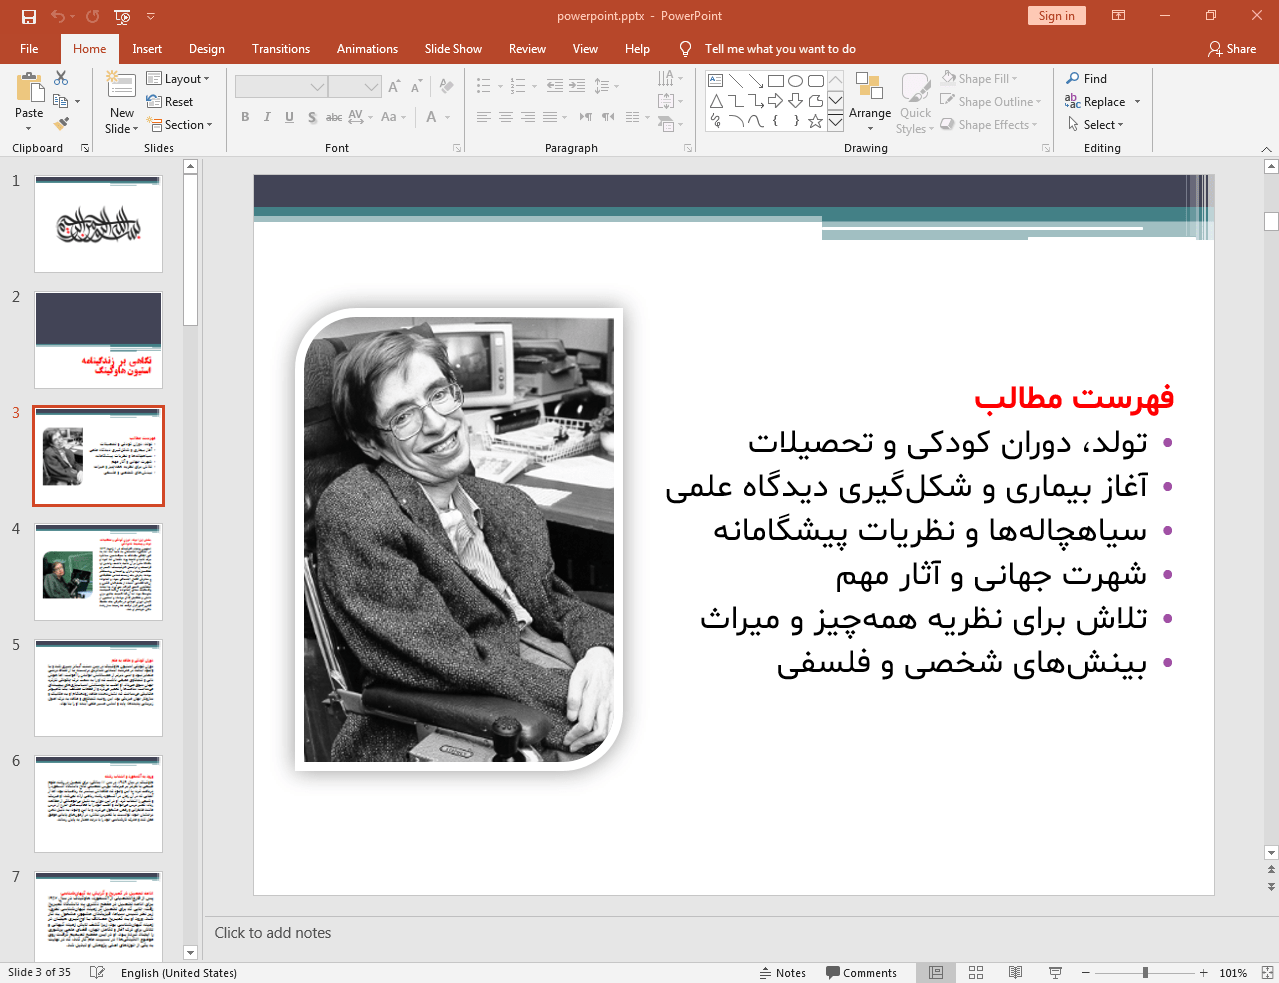The height and width of the screenshot is (983, 1279).
Task: Apply strikethrough to text
Action: click(x=333, y=117)
